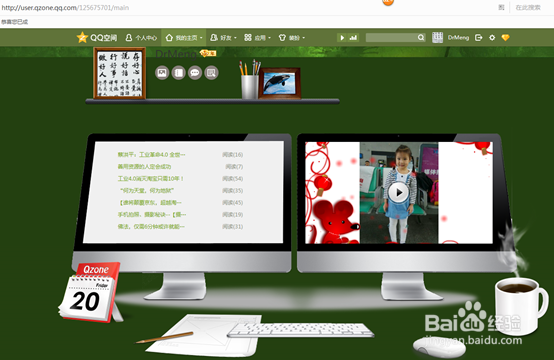Click the music equalizer bars icon
Image resolution: width=554 pixels, height=360 pixels.
coord(353,37)
